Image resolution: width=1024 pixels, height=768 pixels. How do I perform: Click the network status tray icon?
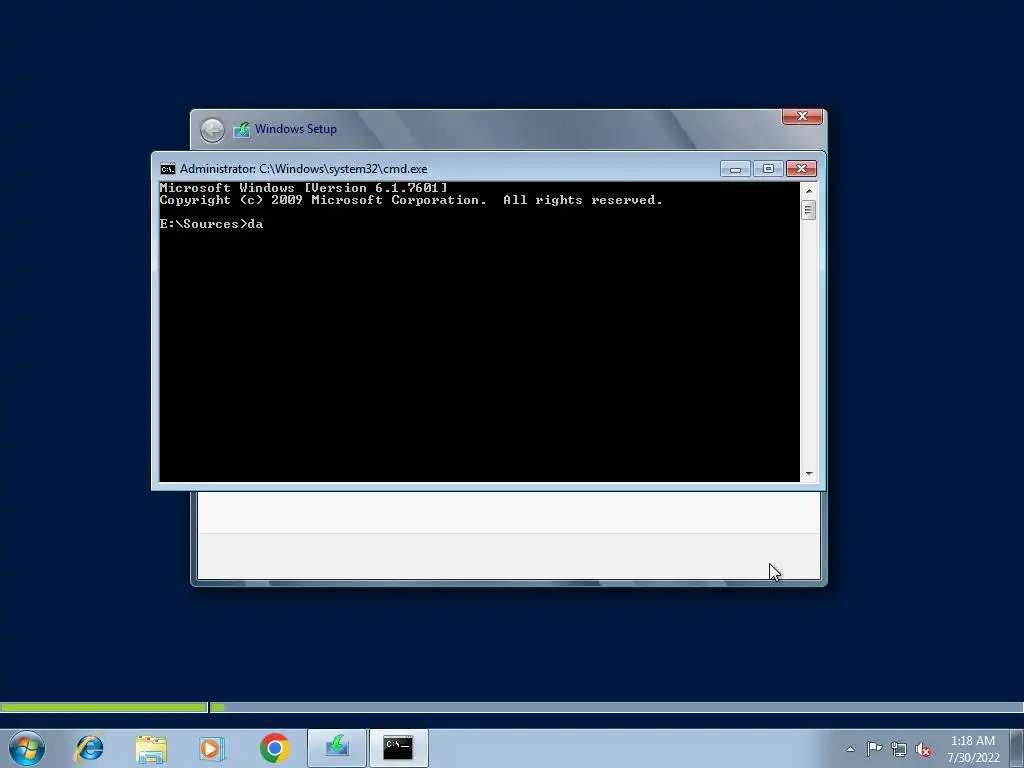[899, 749]
